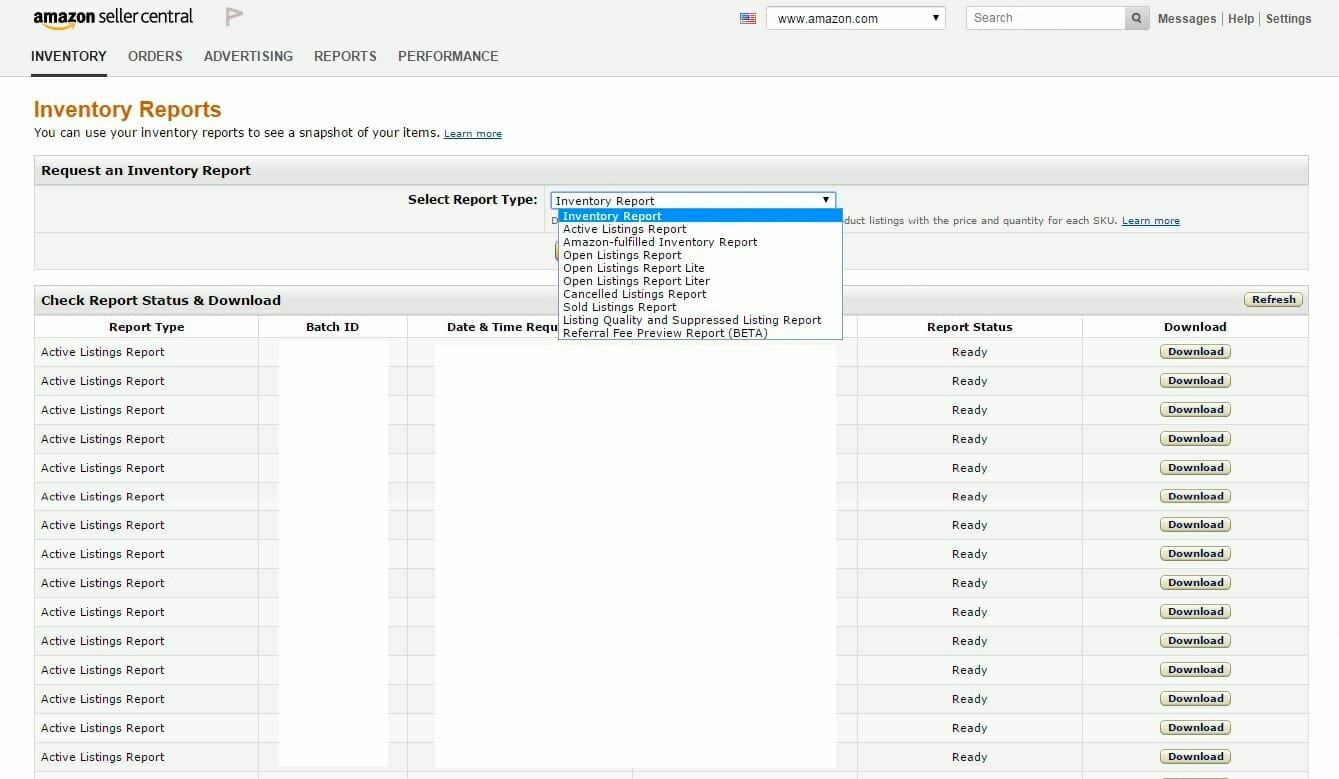This screenshot has width=1339, height=779.
Task: Open the Learn more link about inventory reports
Action: tap(472, 132)
